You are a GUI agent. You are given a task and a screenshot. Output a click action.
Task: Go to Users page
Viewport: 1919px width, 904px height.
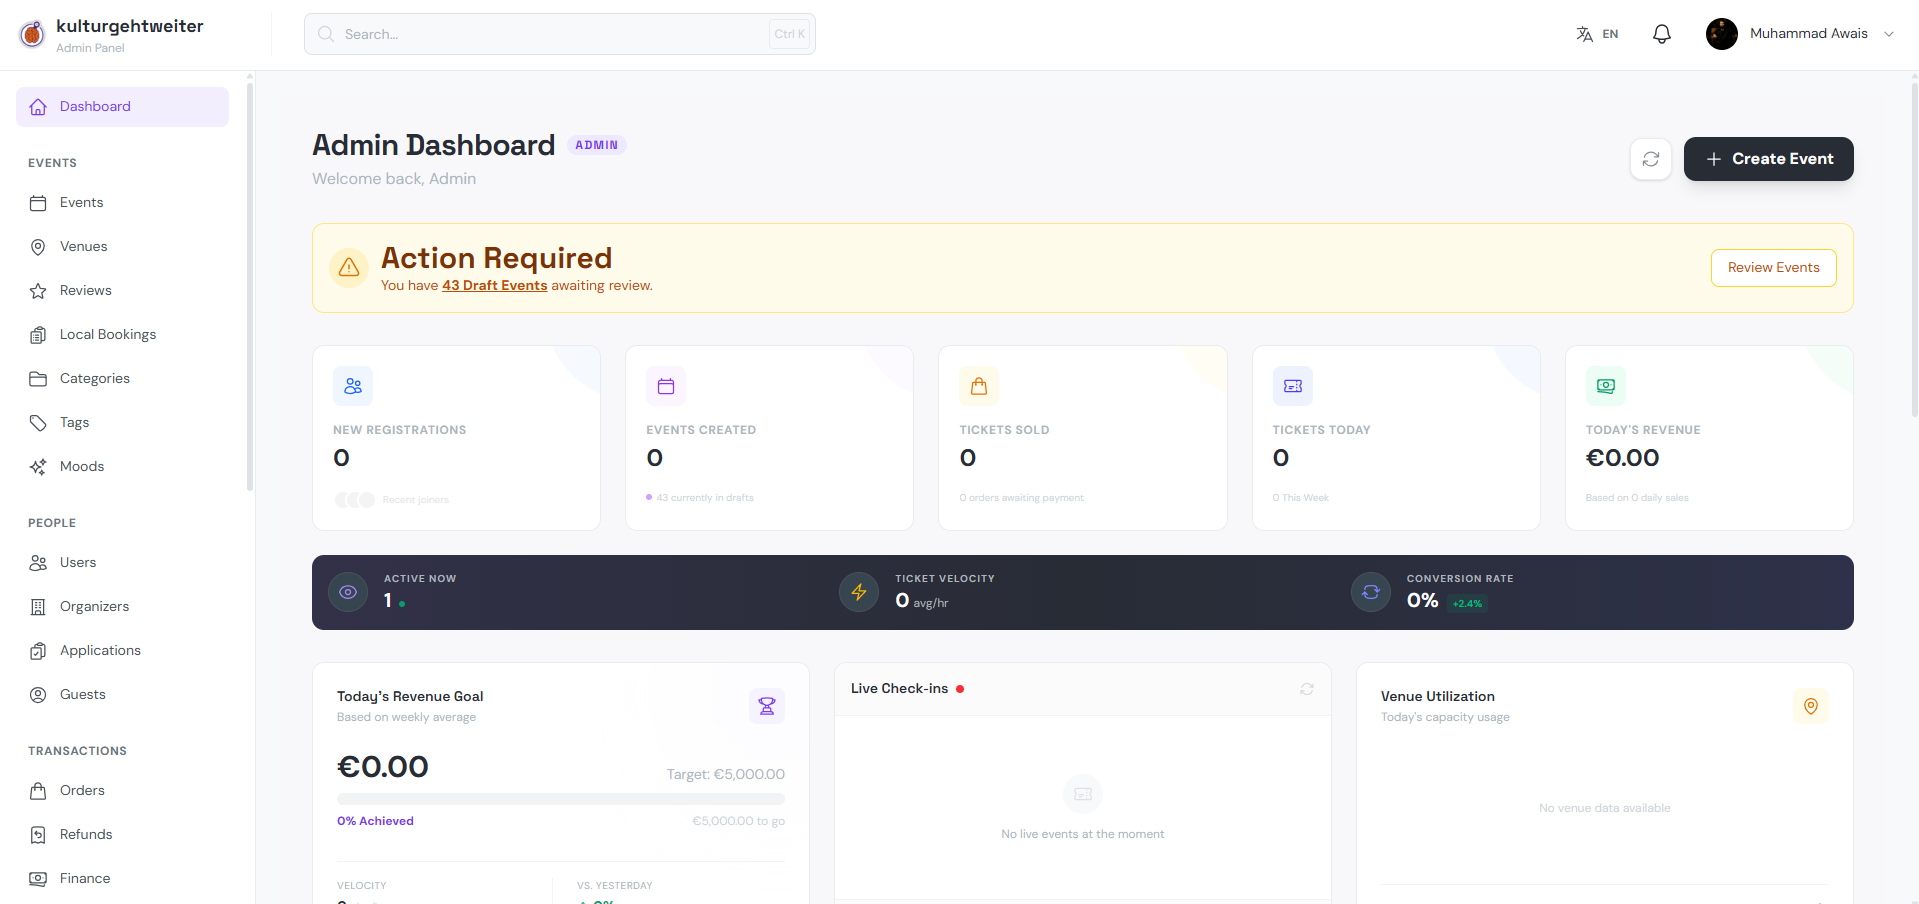[x=122, y=563]
